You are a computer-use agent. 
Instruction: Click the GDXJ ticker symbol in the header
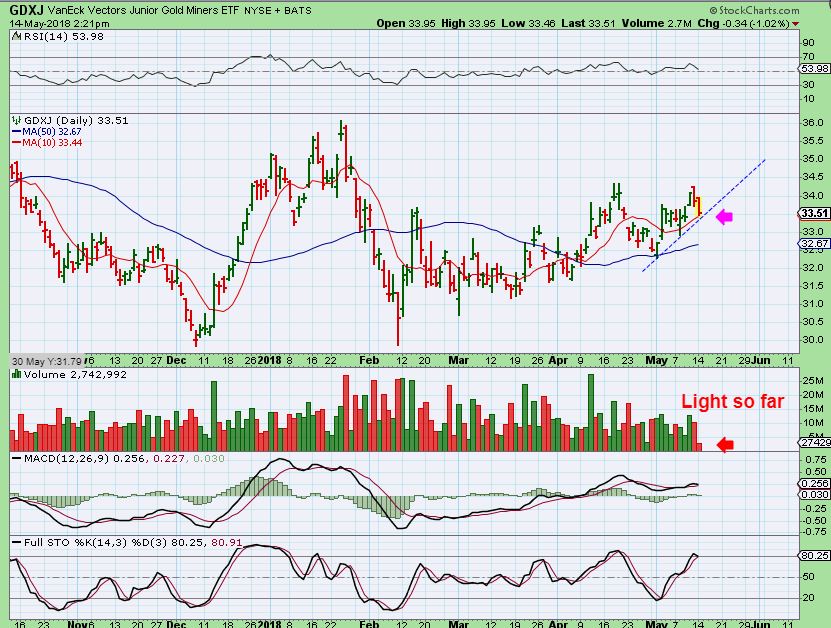[x=27, y=10]
